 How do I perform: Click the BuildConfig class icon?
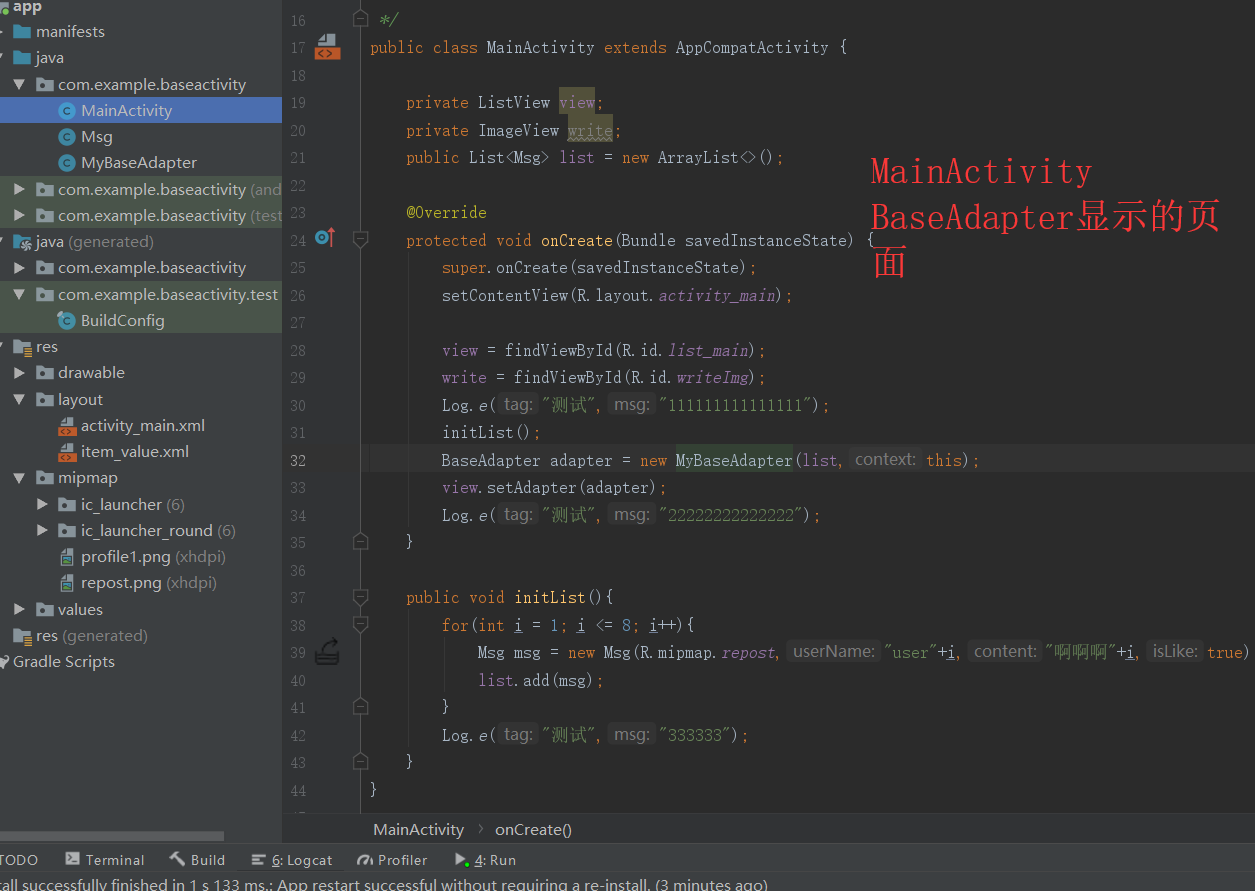tap(67, 321)
